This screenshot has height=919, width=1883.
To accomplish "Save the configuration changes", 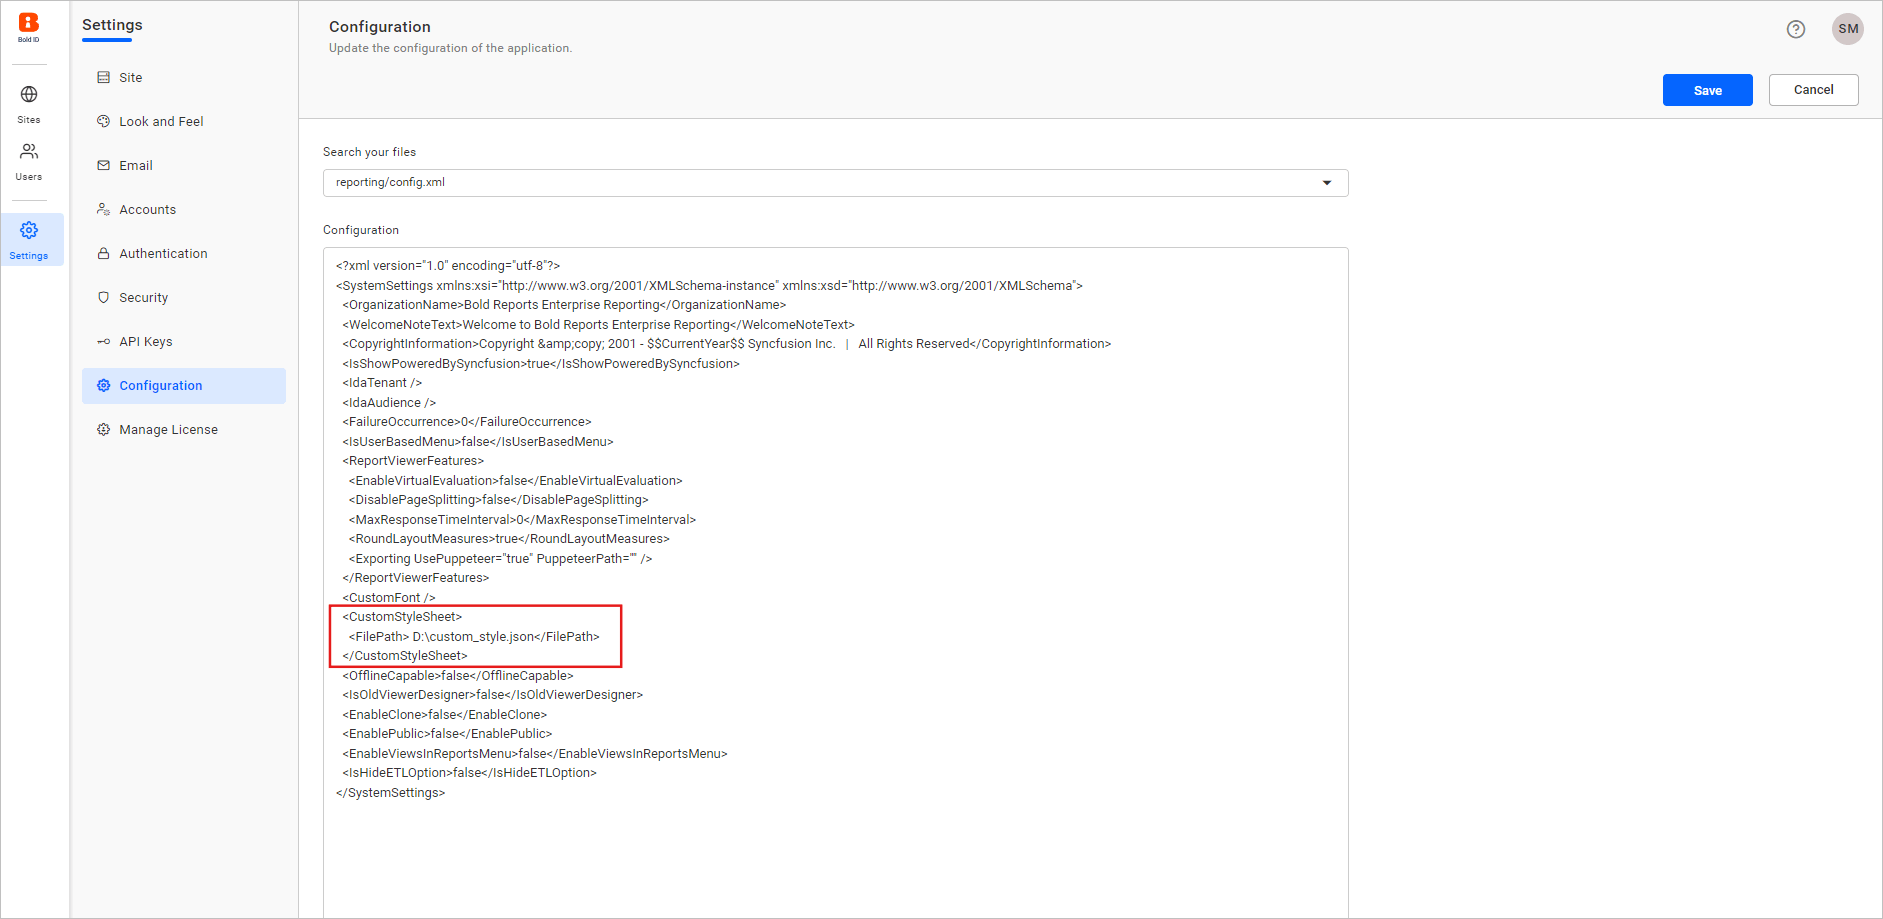I will pyautogui.click(x=1707, y=90).
